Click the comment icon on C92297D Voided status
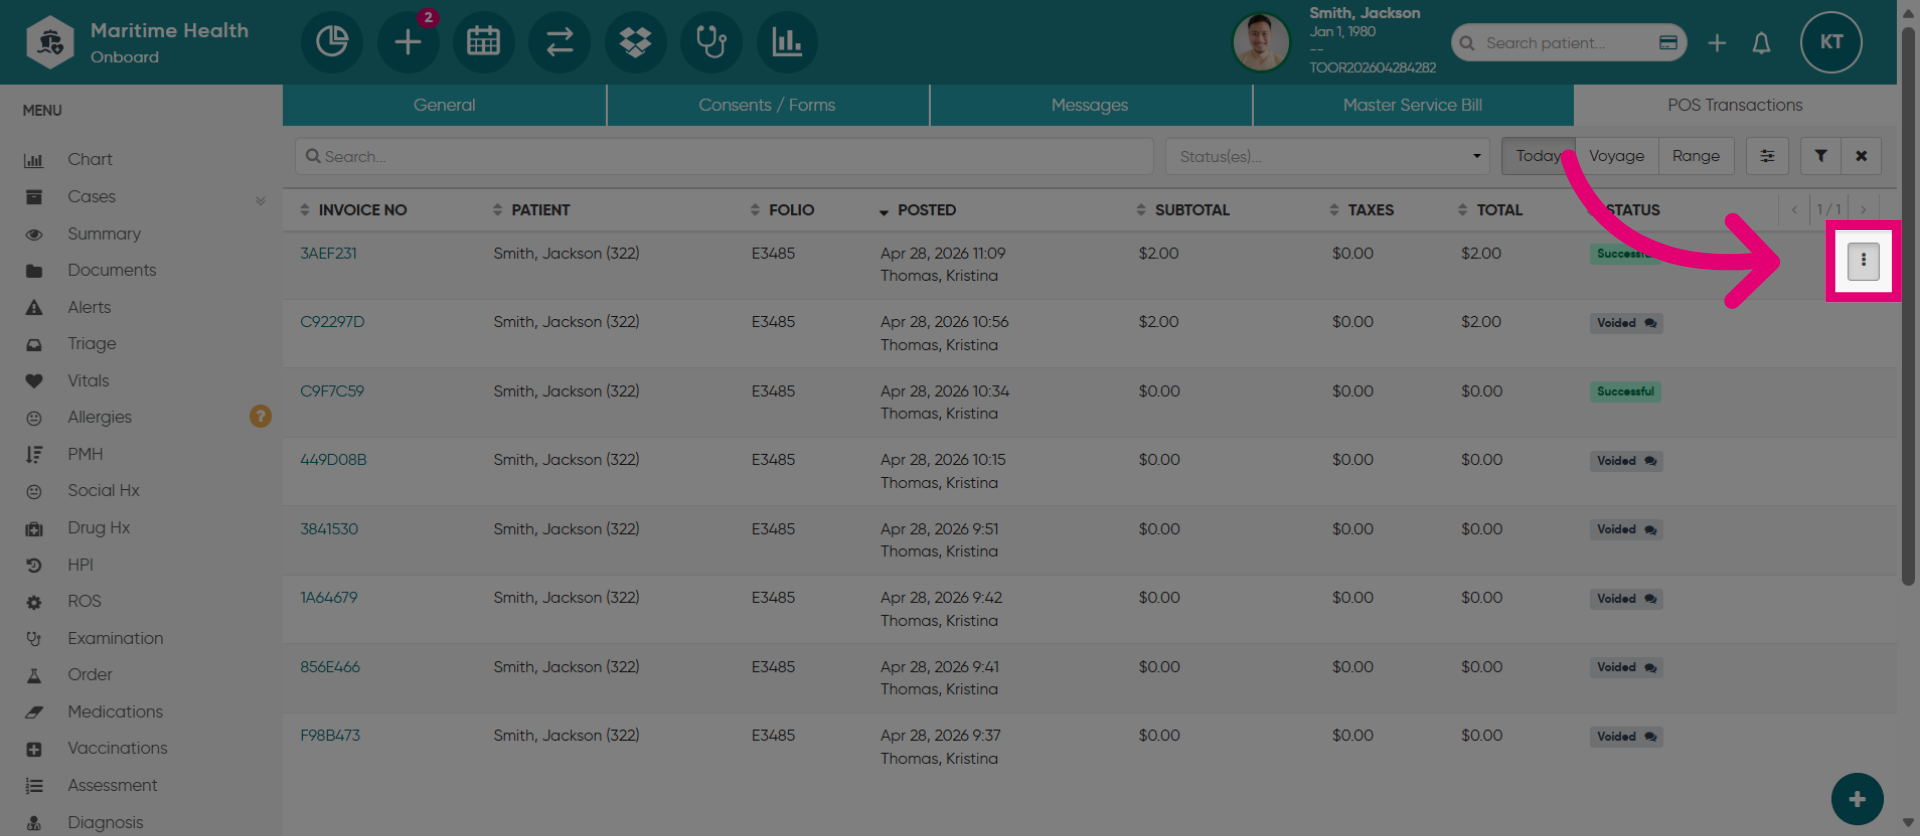Screen dimensions: 1920x836 (x=1650, y=323)
